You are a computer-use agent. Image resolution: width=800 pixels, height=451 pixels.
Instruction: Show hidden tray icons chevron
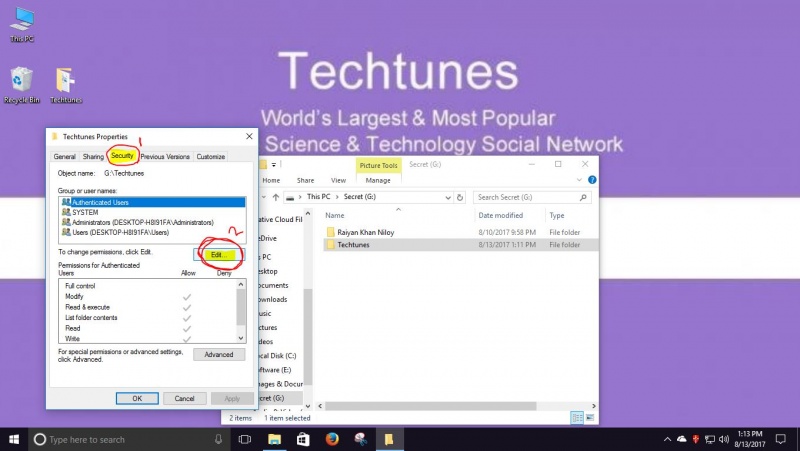(667, 439)
